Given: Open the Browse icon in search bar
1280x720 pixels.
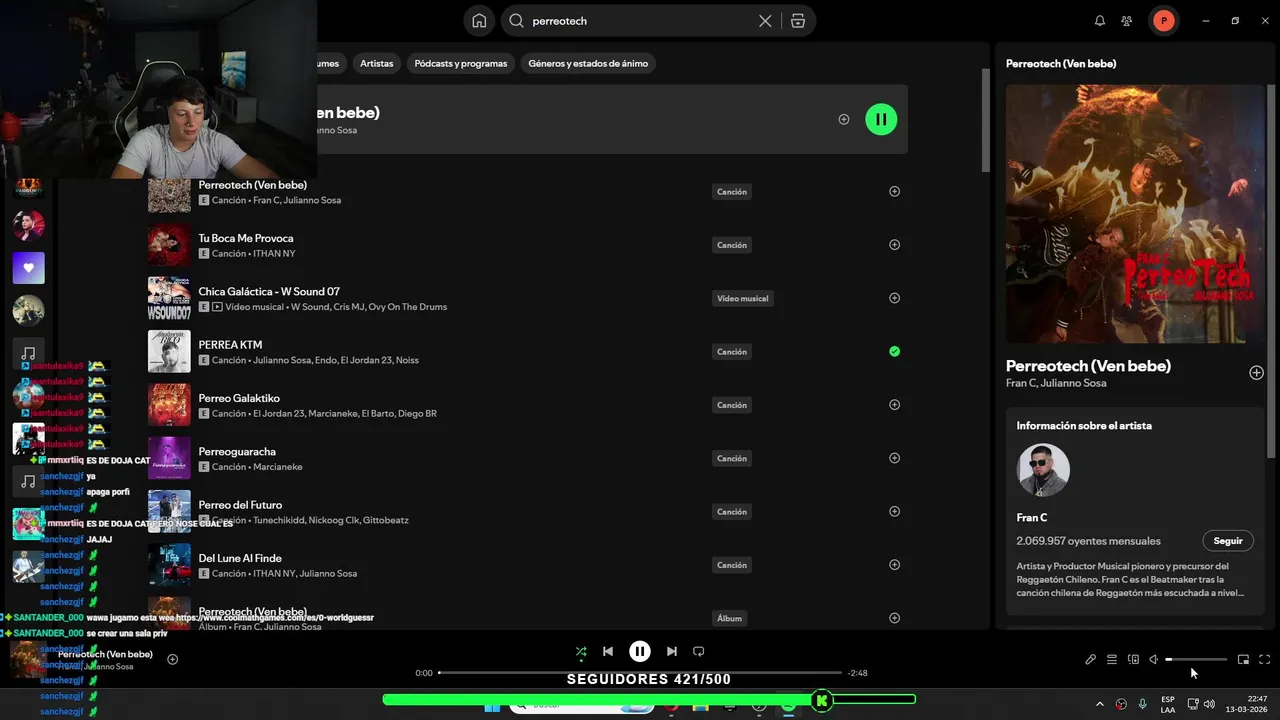Looking at the screenshot, I should tap(797, 21).
